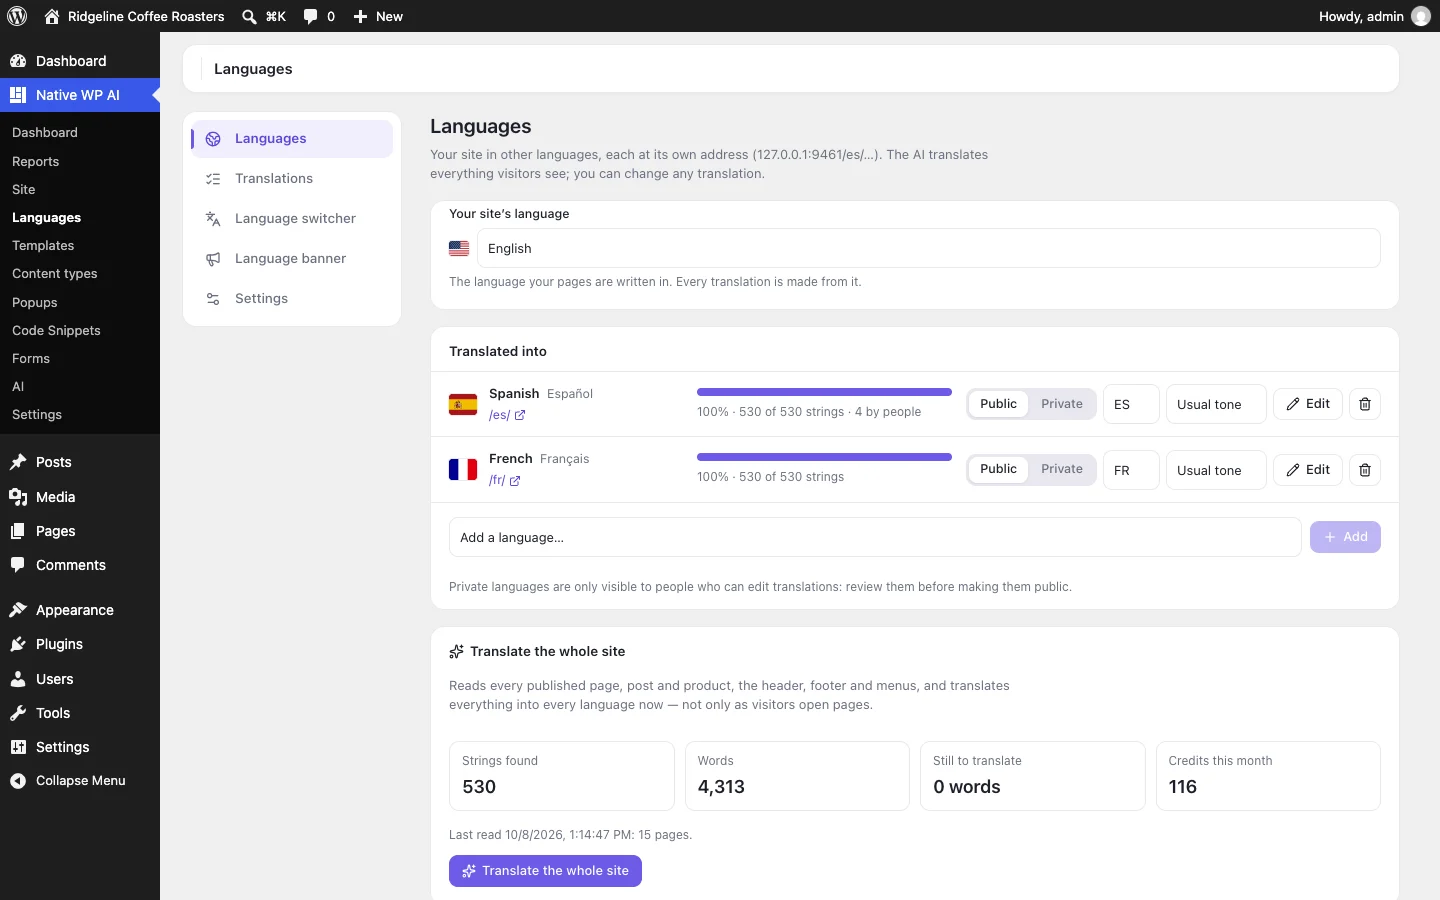
Task: Click the admin user avatar
Action: pyautogui.click(x=1421, y=16)
